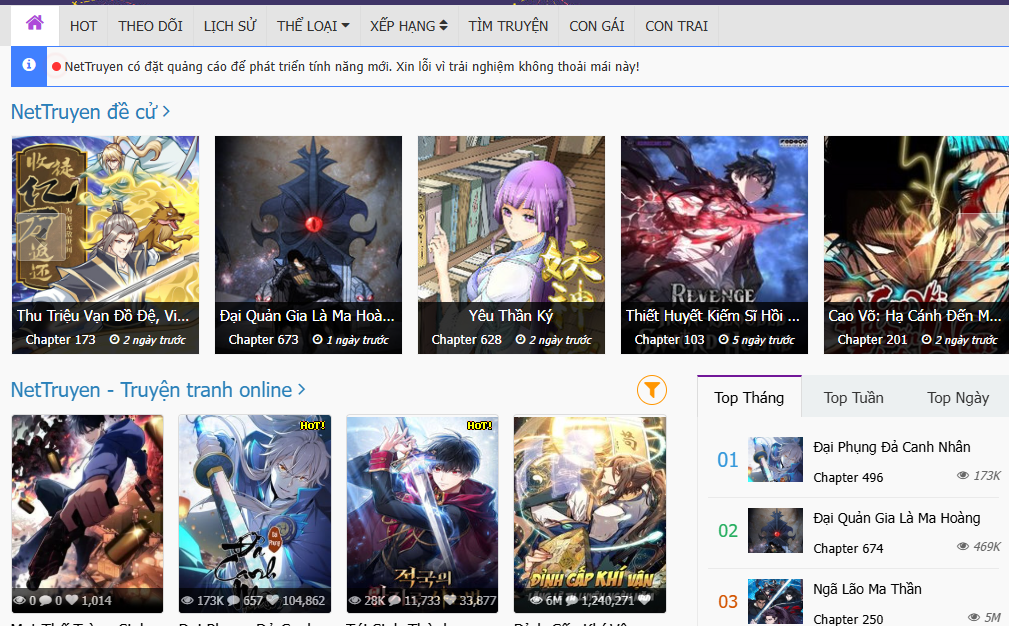Open the HOT menu item
The width and height of the screenshot is (1009, 626).
coord(83,26)
